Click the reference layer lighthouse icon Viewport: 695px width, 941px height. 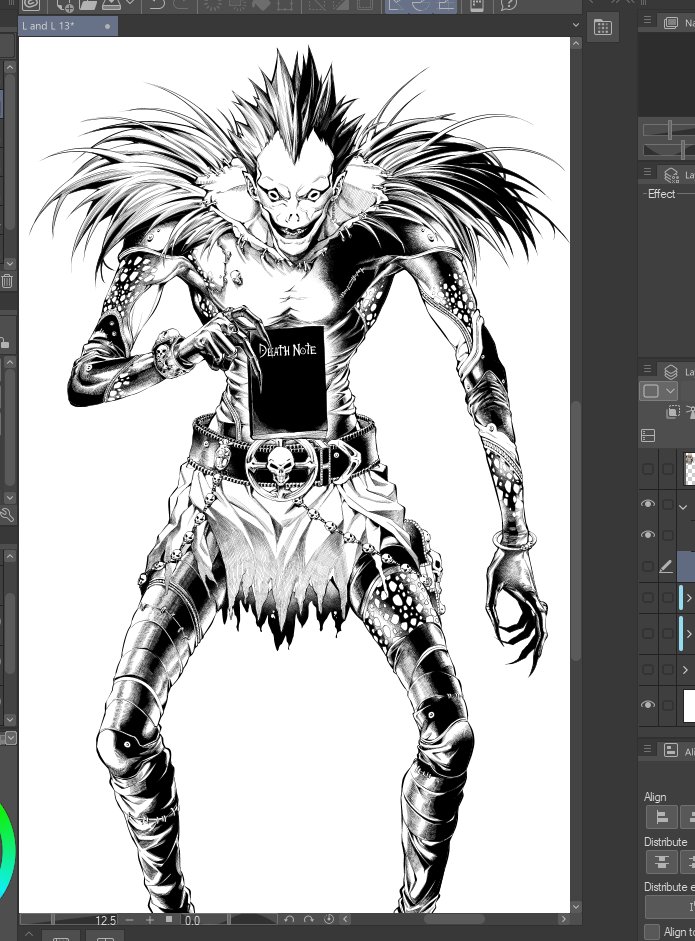click(x=690, y=411)
